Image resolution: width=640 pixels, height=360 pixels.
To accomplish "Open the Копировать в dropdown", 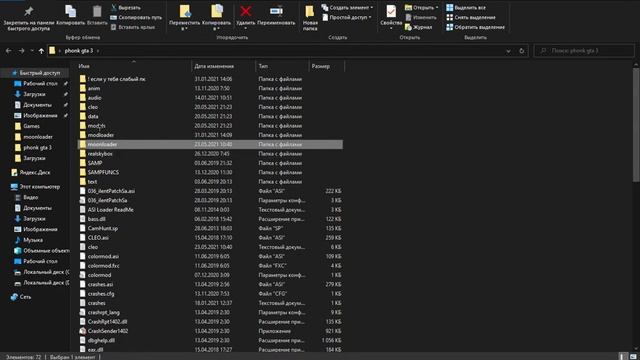I will click(216, 18).
